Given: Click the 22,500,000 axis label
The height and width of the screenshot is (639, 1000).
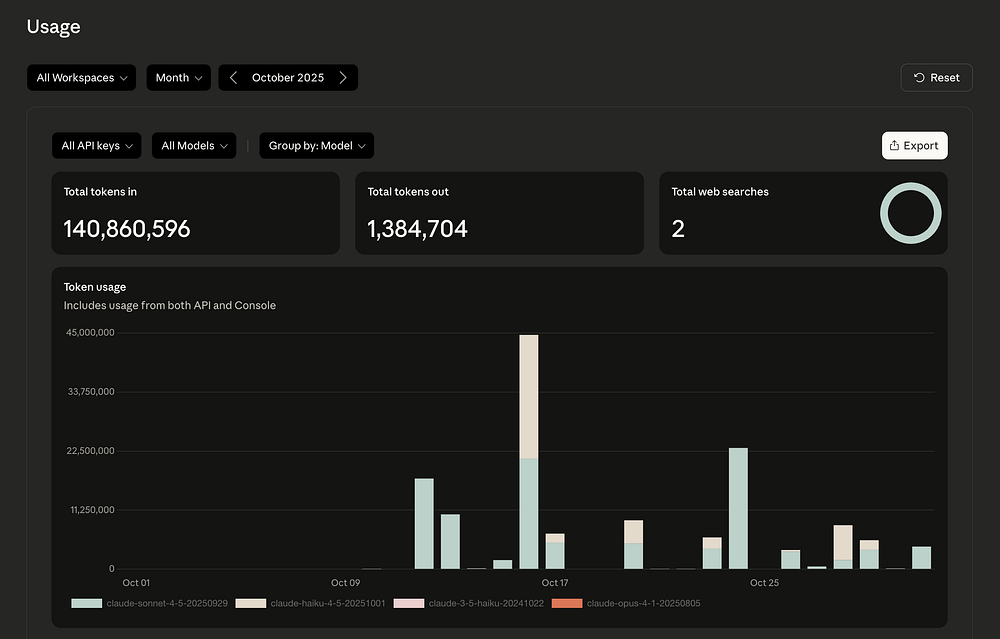Looking at the screenshot, I should 91,451.
